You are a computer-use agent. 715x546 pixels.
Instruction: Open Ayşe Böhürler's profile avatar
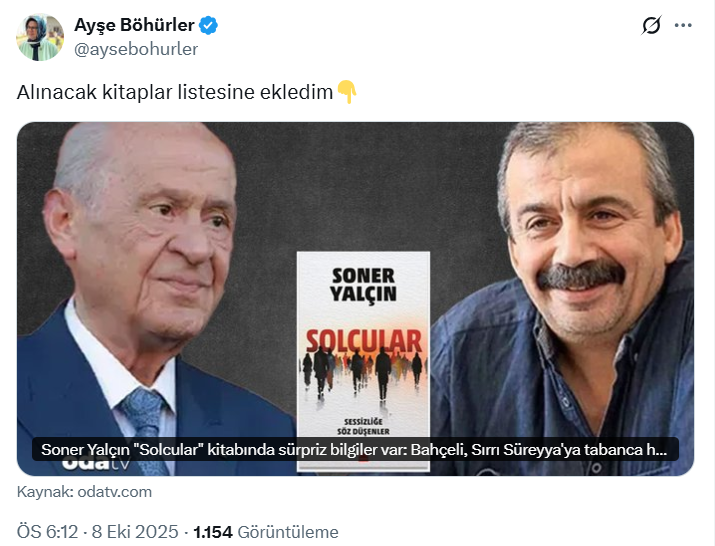[40, 37]
